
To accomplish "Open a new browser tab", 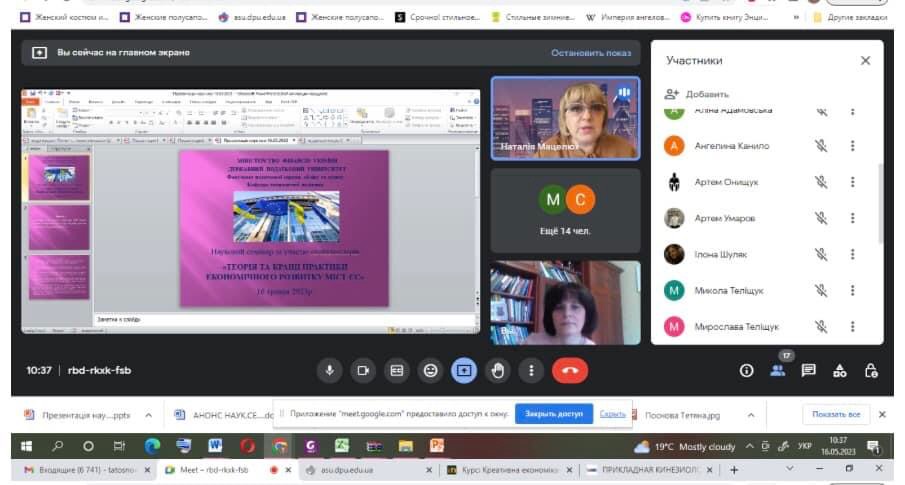I will pos(734,470).
